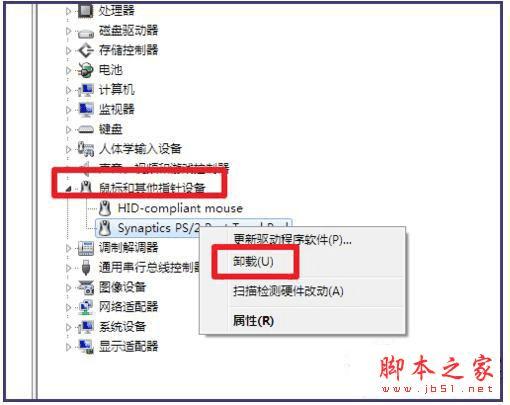Choose Uninstall (卸载) from context menu
Screen dimensions: 510x405
(253, 262)
